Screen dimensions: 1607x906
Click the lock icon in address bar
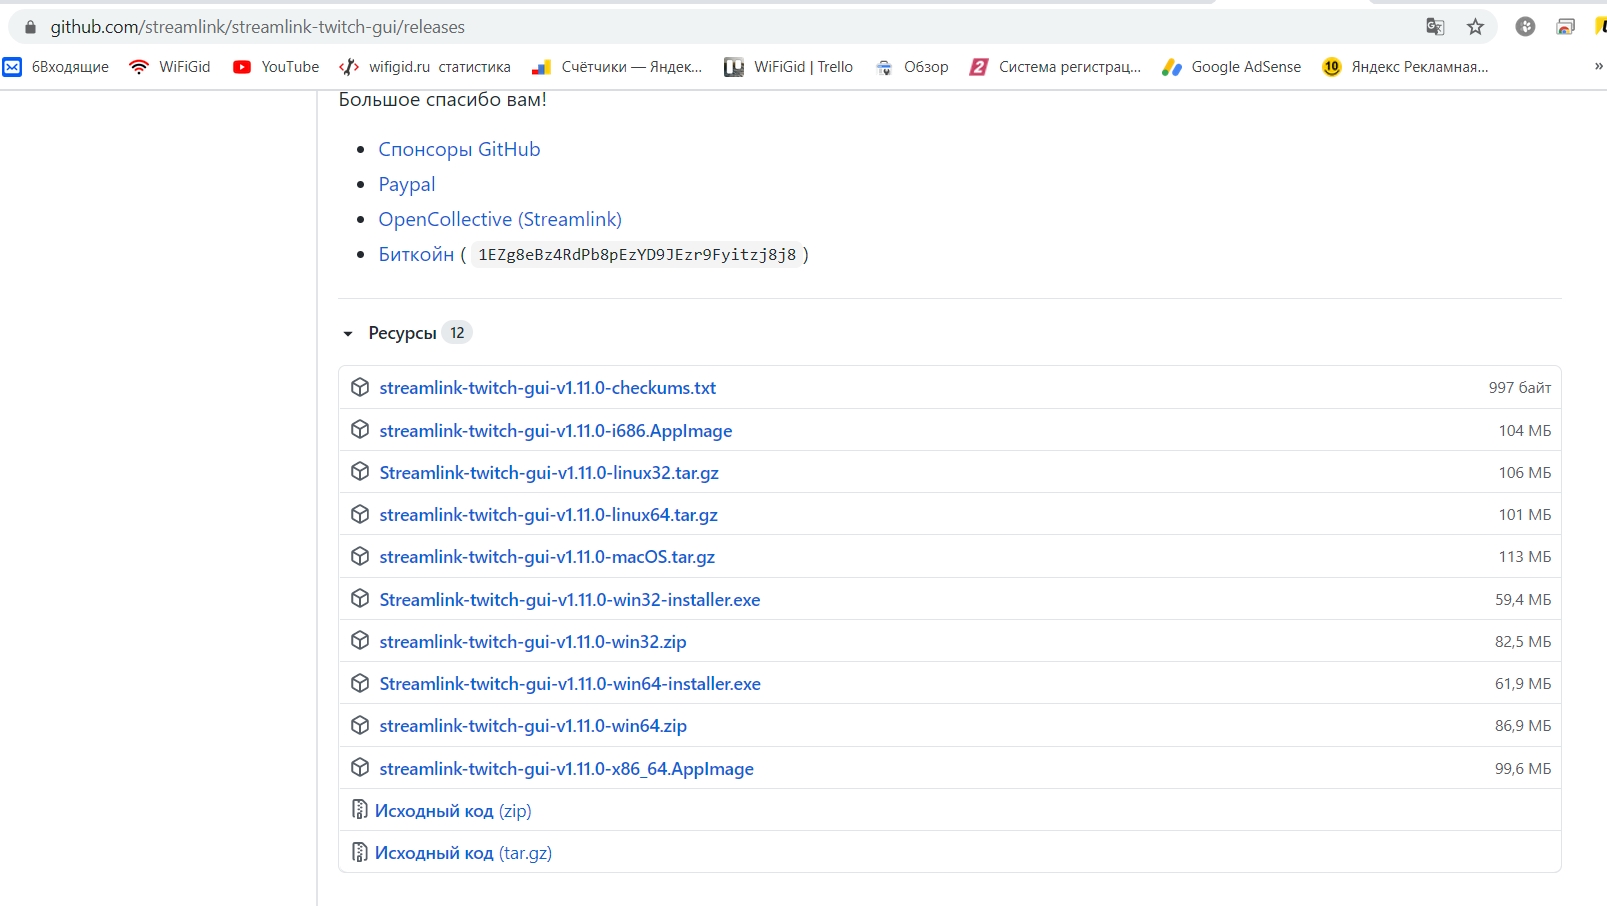30,27
